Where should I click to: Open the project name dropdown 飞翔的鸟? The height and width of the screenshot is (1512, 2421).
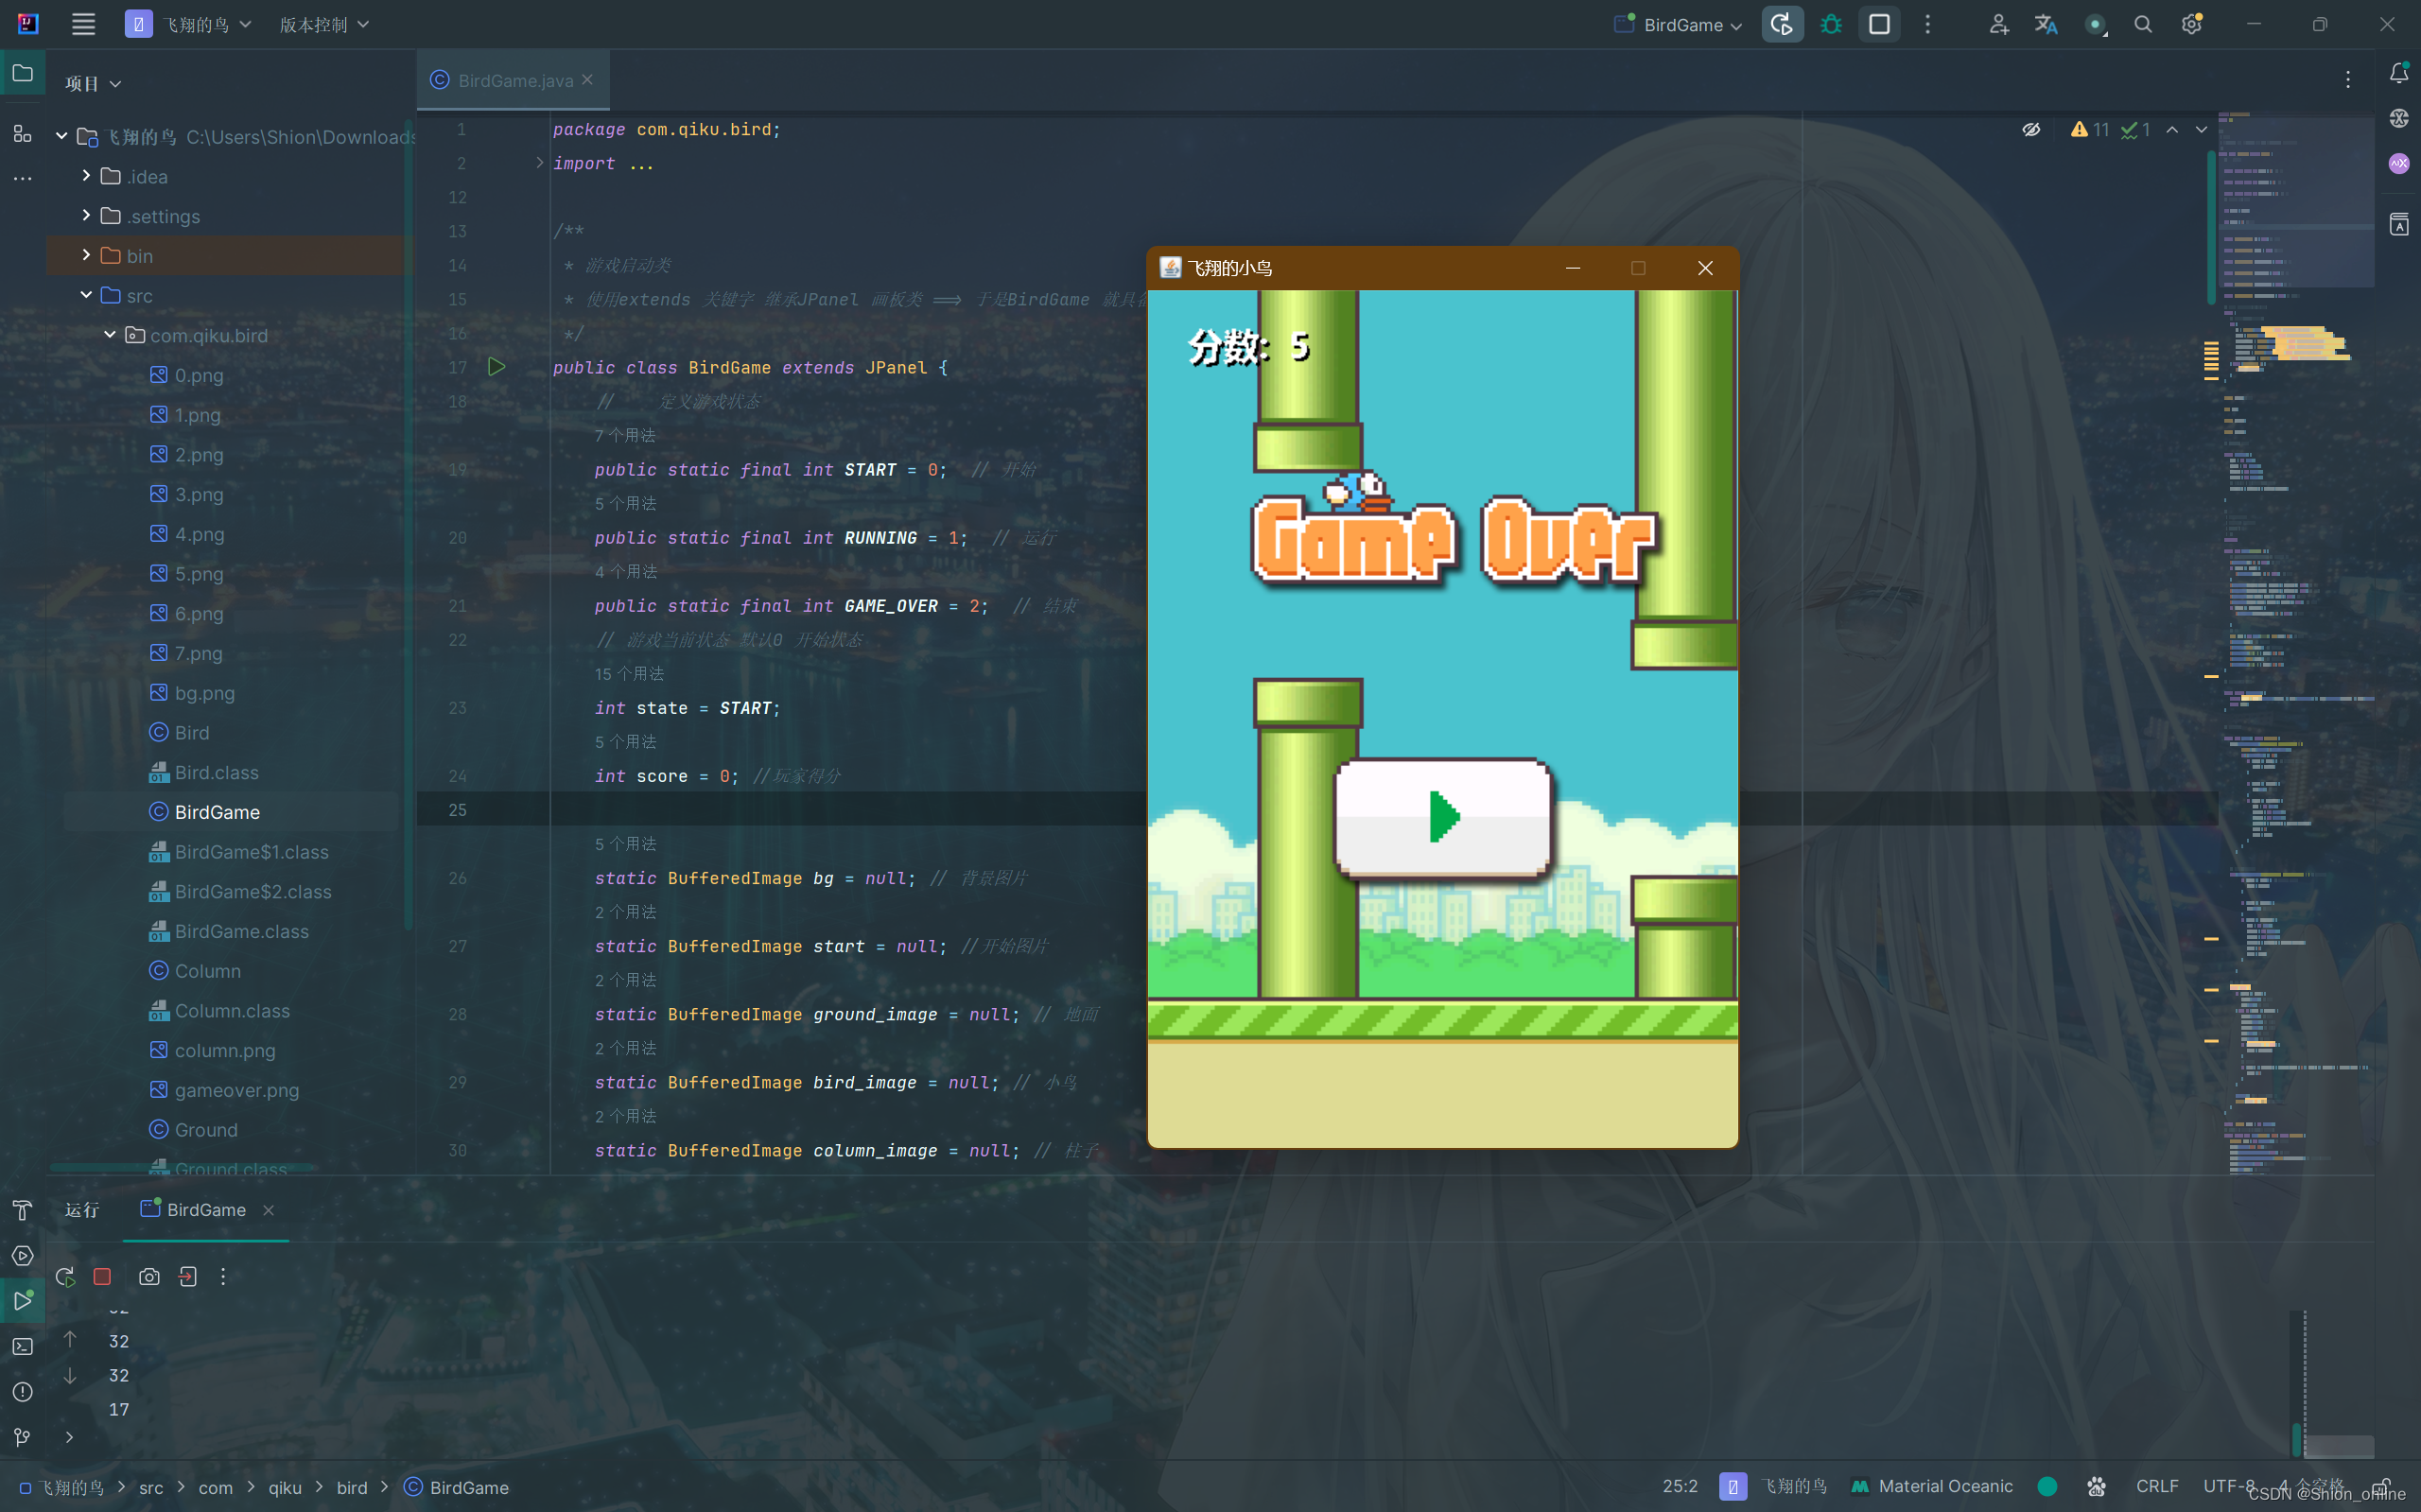click(x=188, y=24)
